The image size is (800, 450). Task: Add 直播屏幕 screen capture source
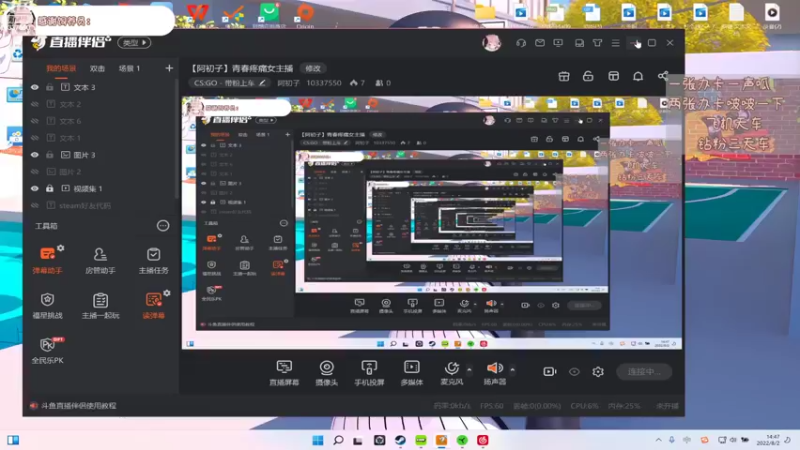point(284,372)
